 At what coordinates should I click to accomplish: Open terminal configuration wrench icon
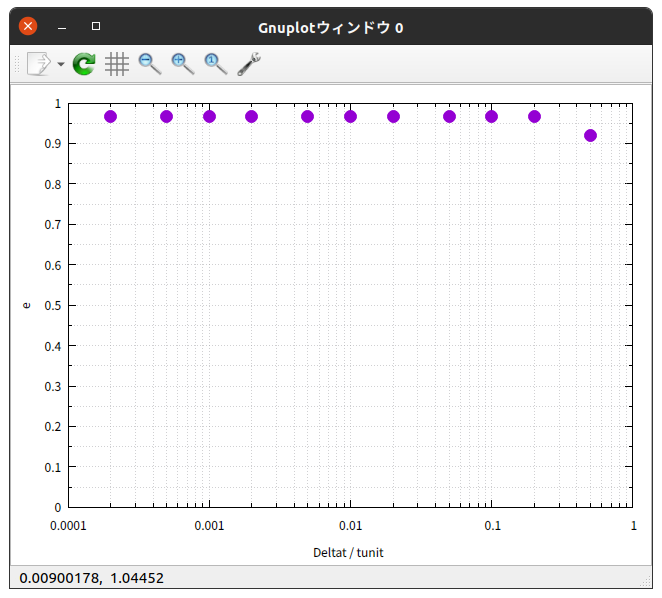tap(249, 64)
